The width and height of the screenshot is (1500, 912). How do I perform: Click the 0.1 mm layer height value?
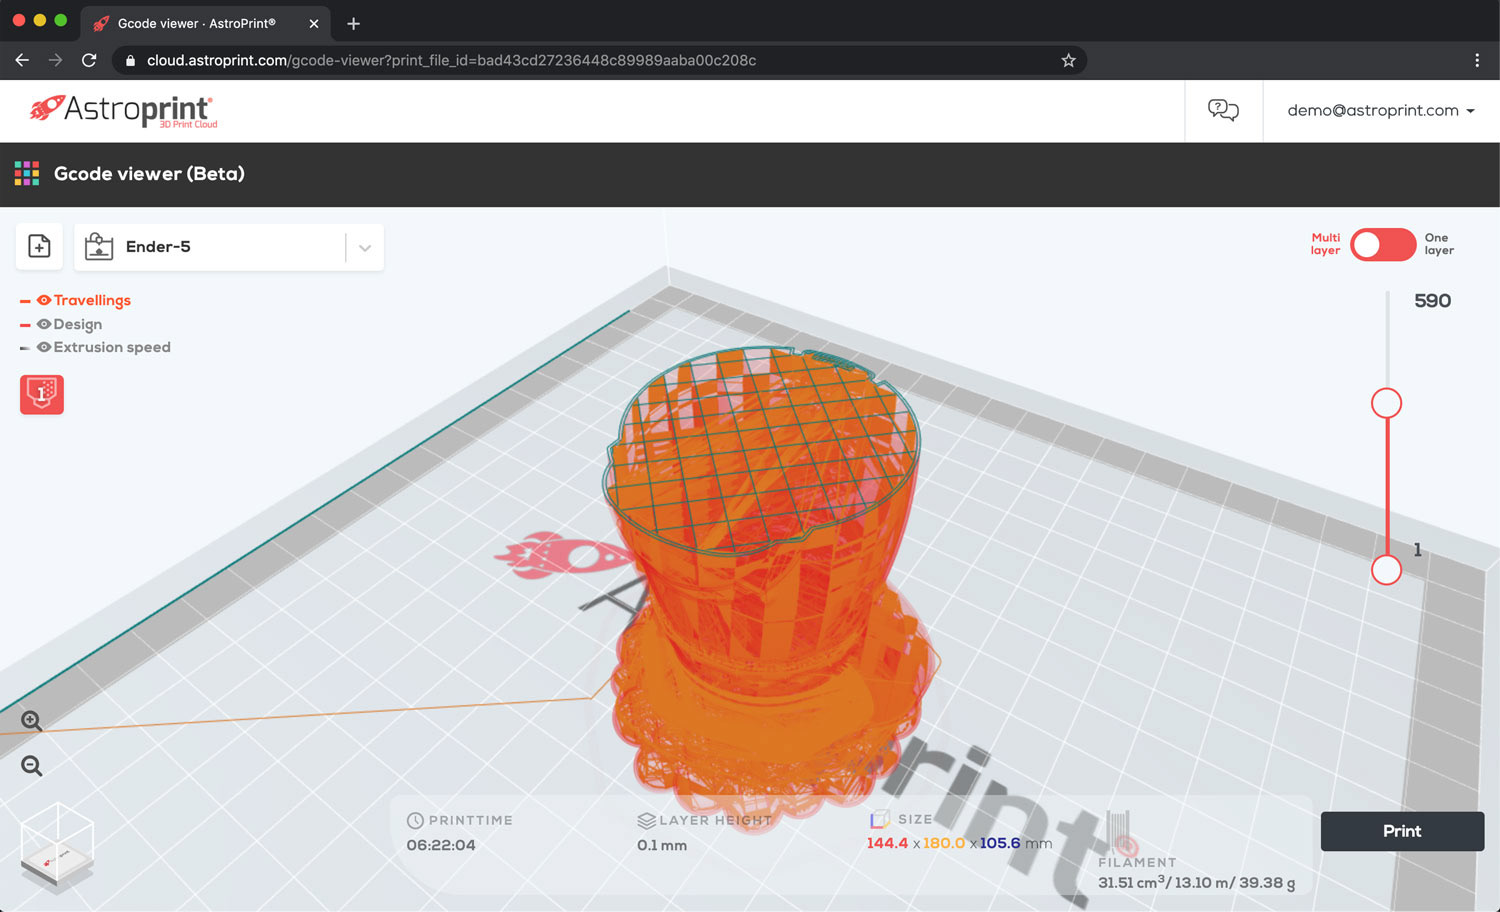tap(662, 845)
